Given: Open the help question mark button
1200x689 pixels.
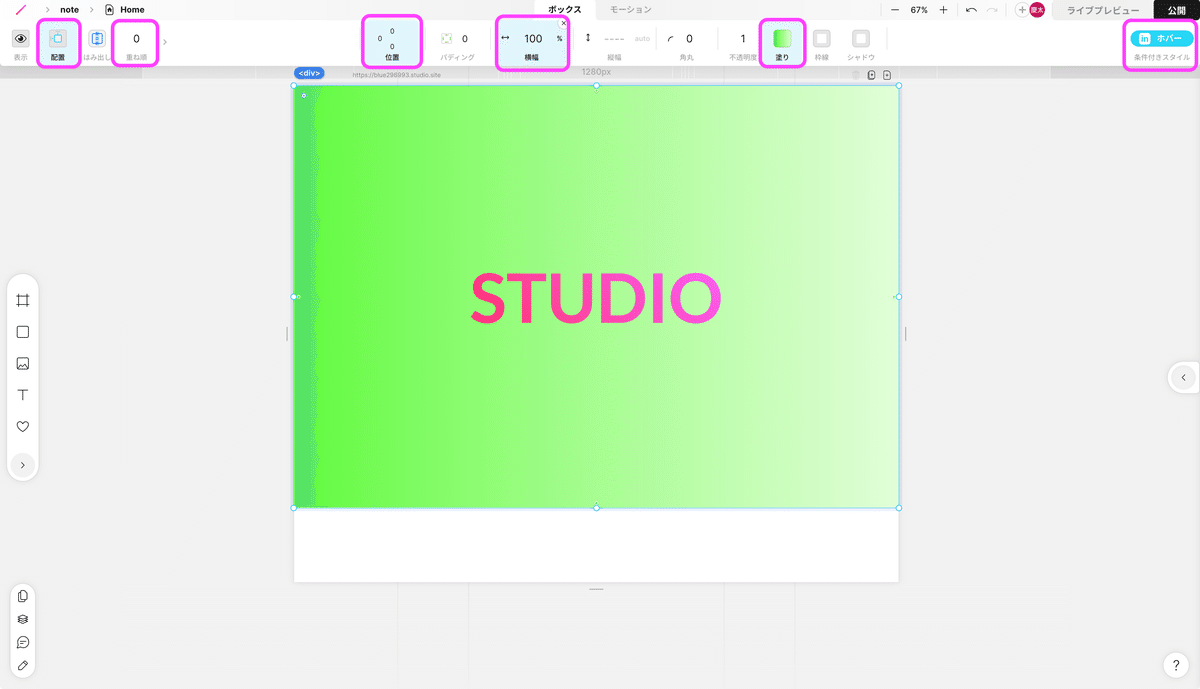Looking at the screenshot, I should tap(1176, 665).
